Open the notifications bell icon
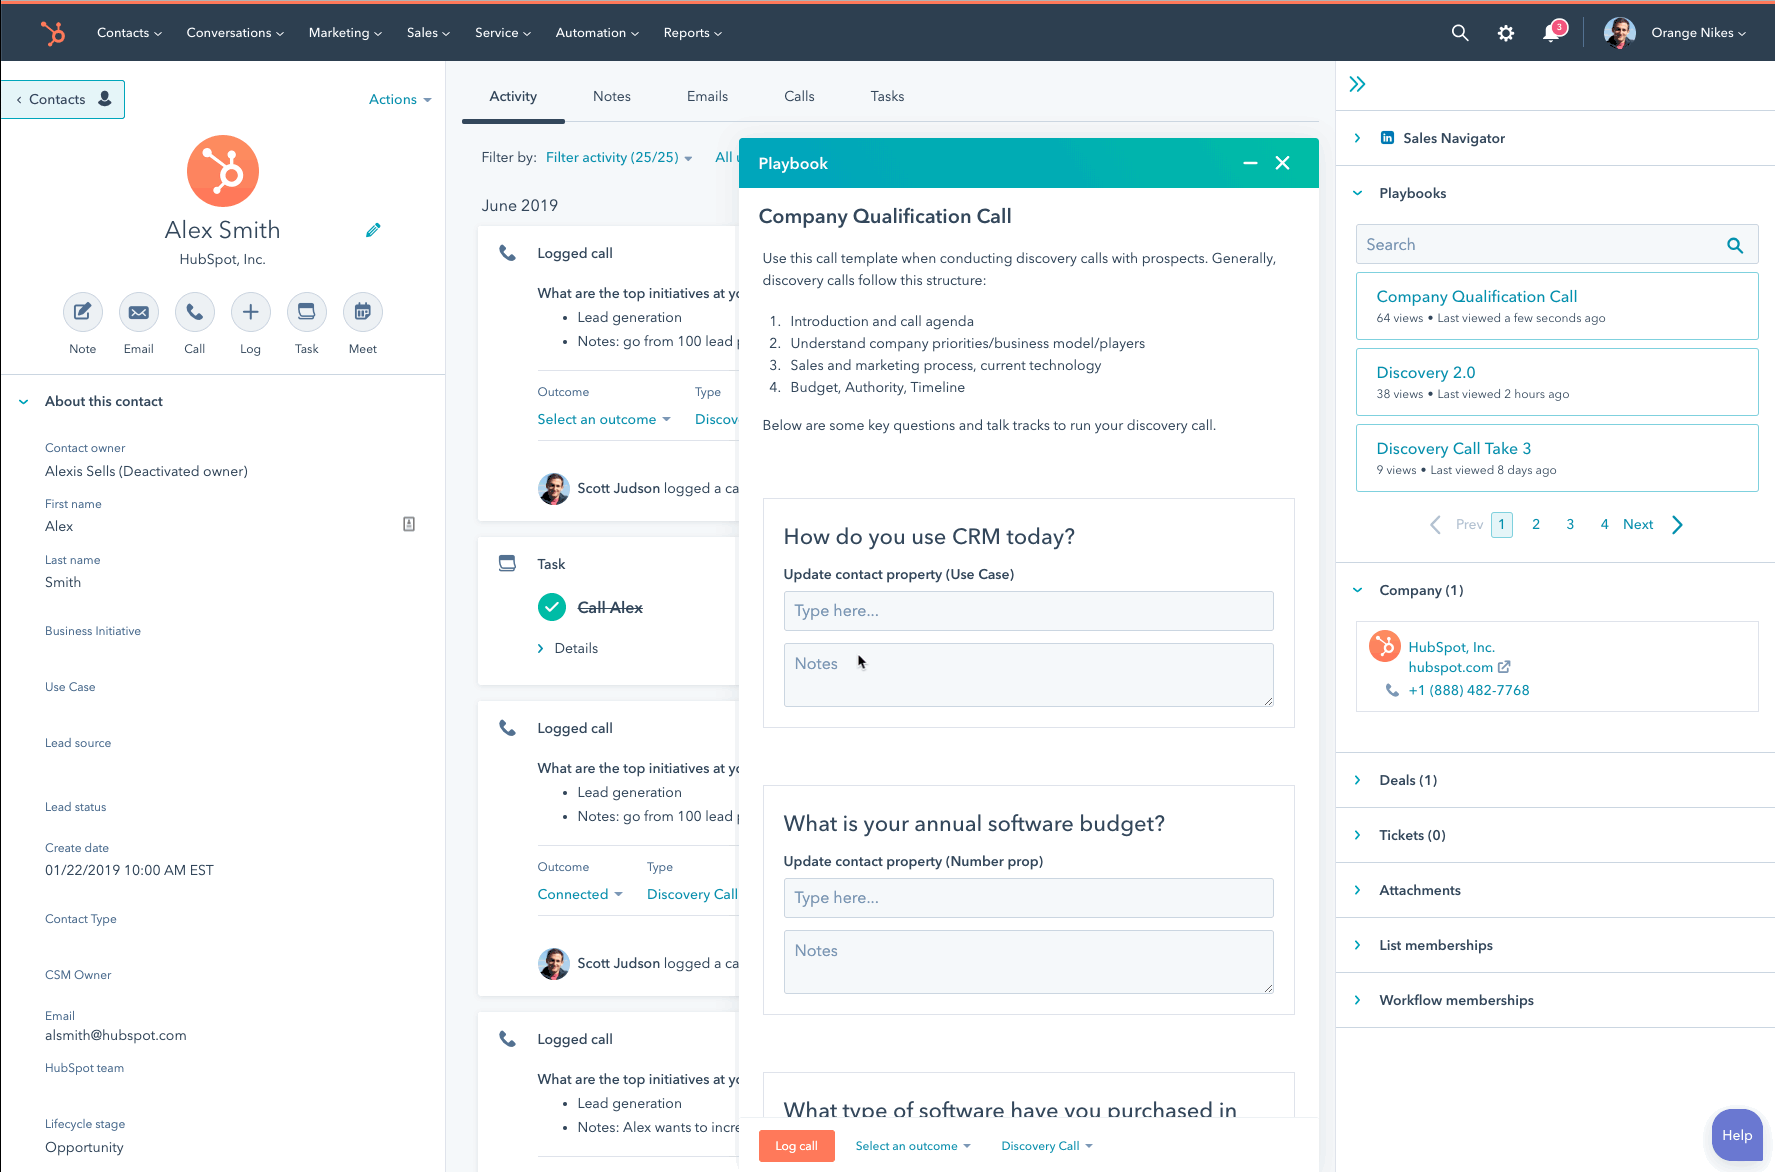 pyautogui.click(x=1551, y=33)
